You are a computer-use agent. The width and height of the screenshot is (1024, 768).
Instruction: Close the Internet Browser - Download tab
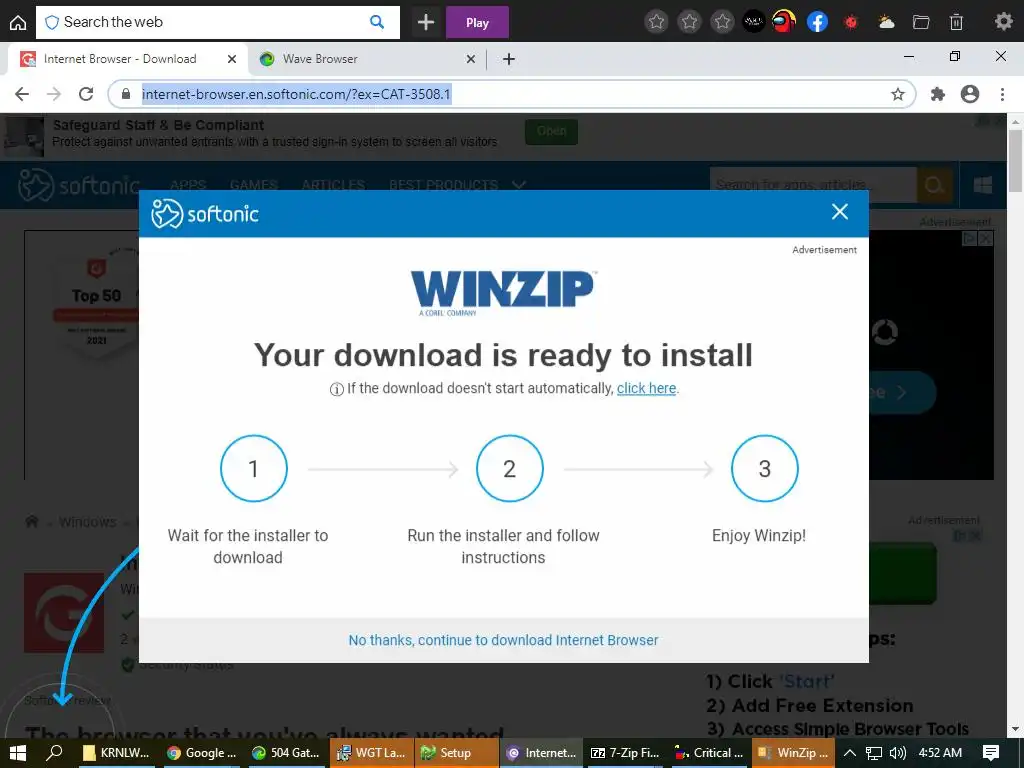[231, 59]
